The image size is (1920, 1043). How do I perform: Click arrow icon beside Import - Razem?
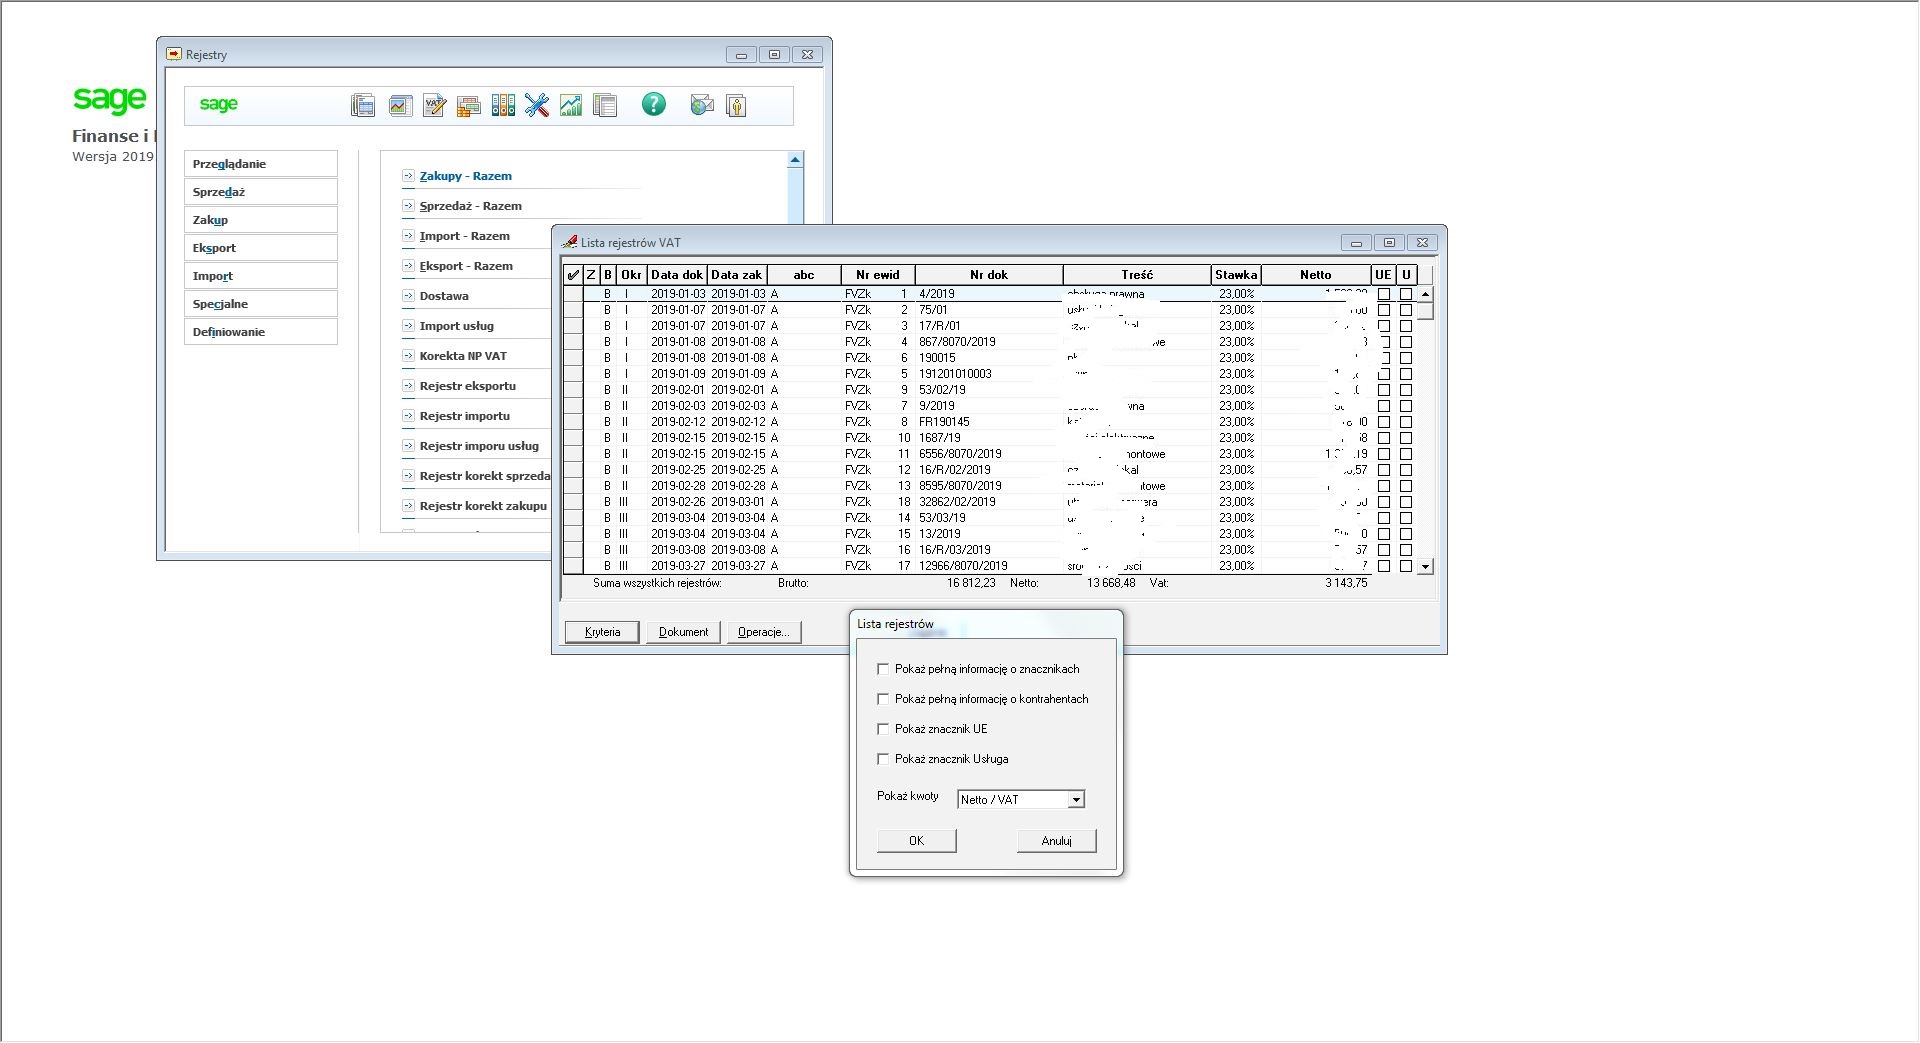(408, 236)
